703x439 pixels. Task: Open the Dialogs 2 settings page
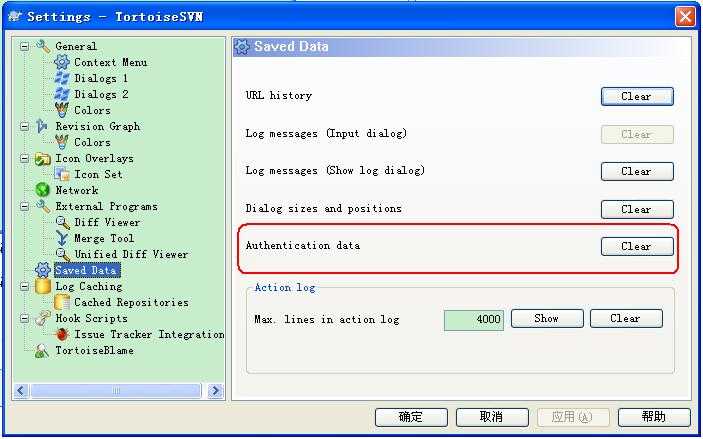click(x=101, y=94)
